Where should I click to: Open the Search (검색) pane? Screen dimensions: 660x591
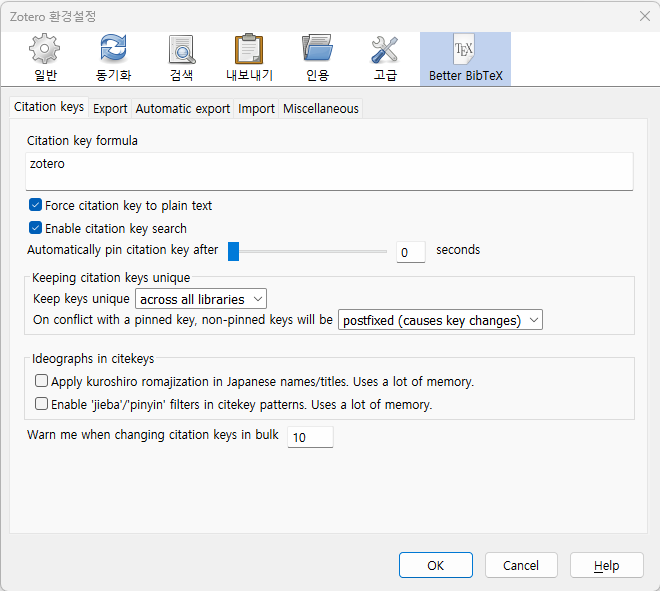pyautogui.click(x=181, y=59)
